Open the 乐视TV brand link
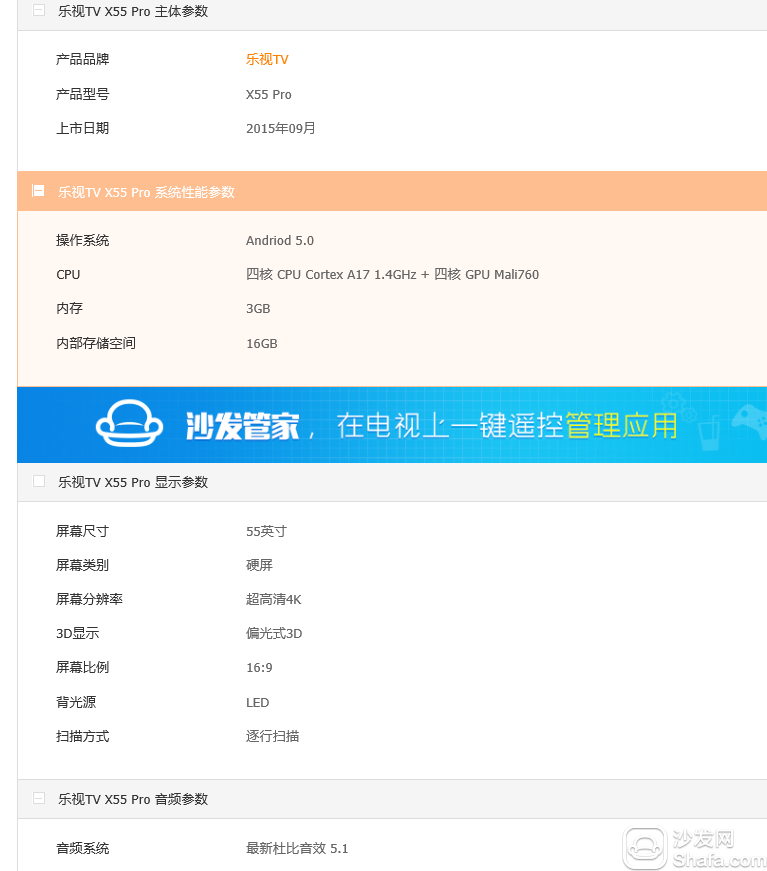 pos(267,59)
